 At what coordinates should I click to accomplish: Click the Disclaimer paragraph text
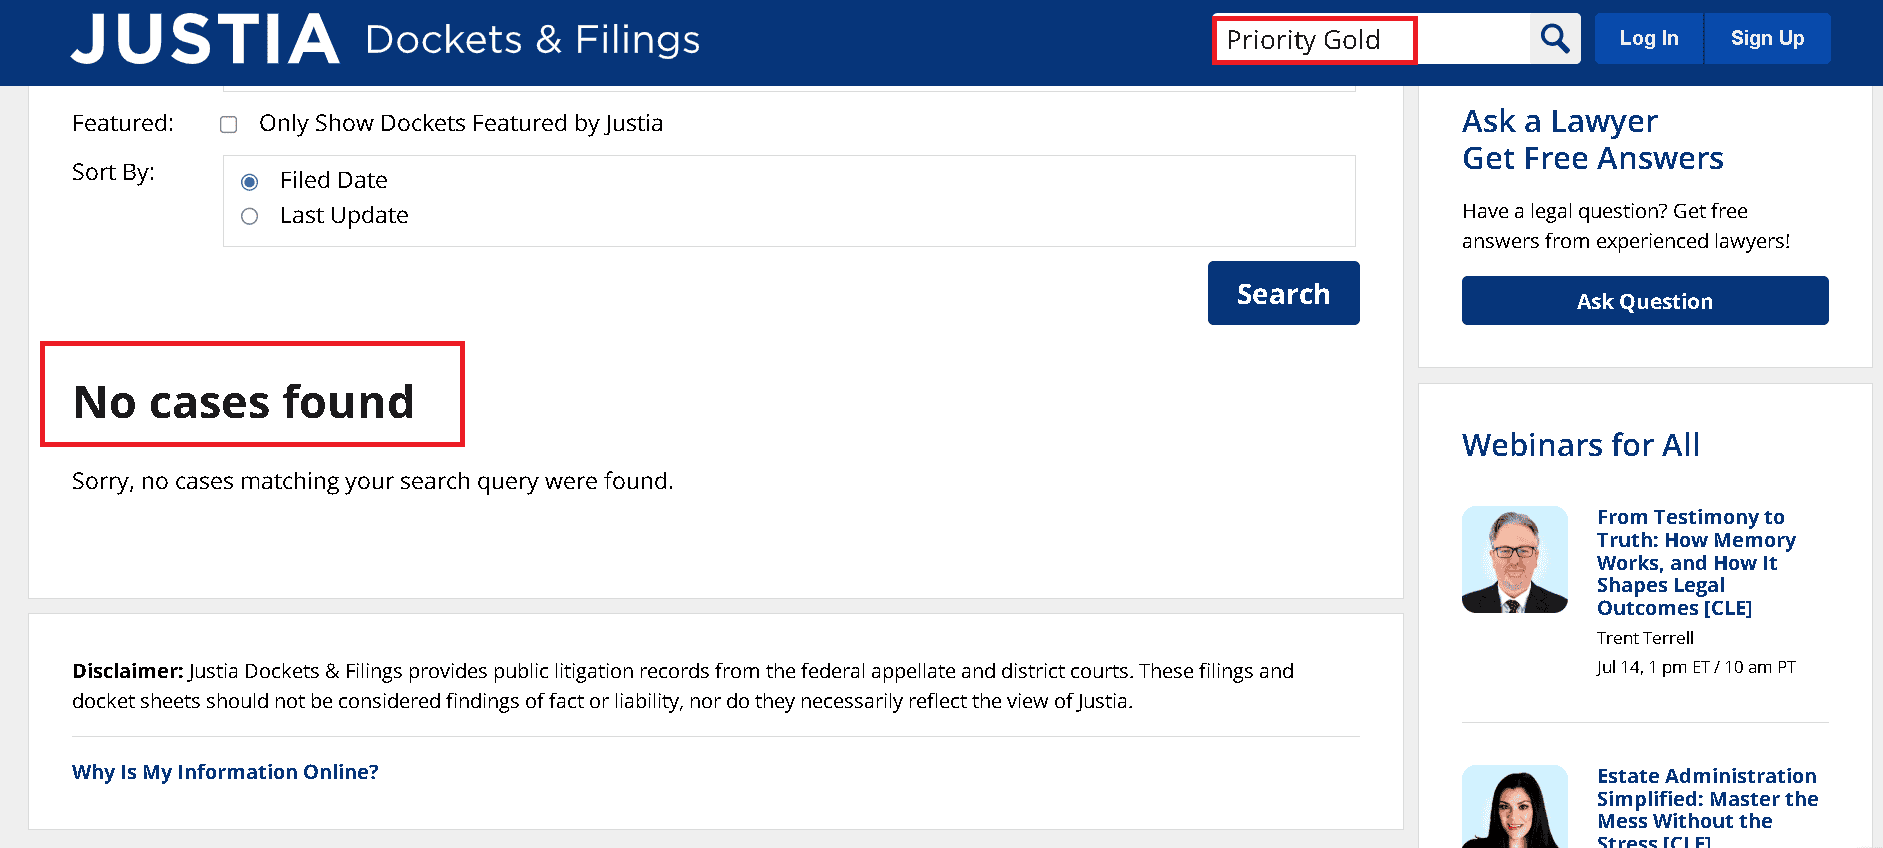click(x=683, y=686)
